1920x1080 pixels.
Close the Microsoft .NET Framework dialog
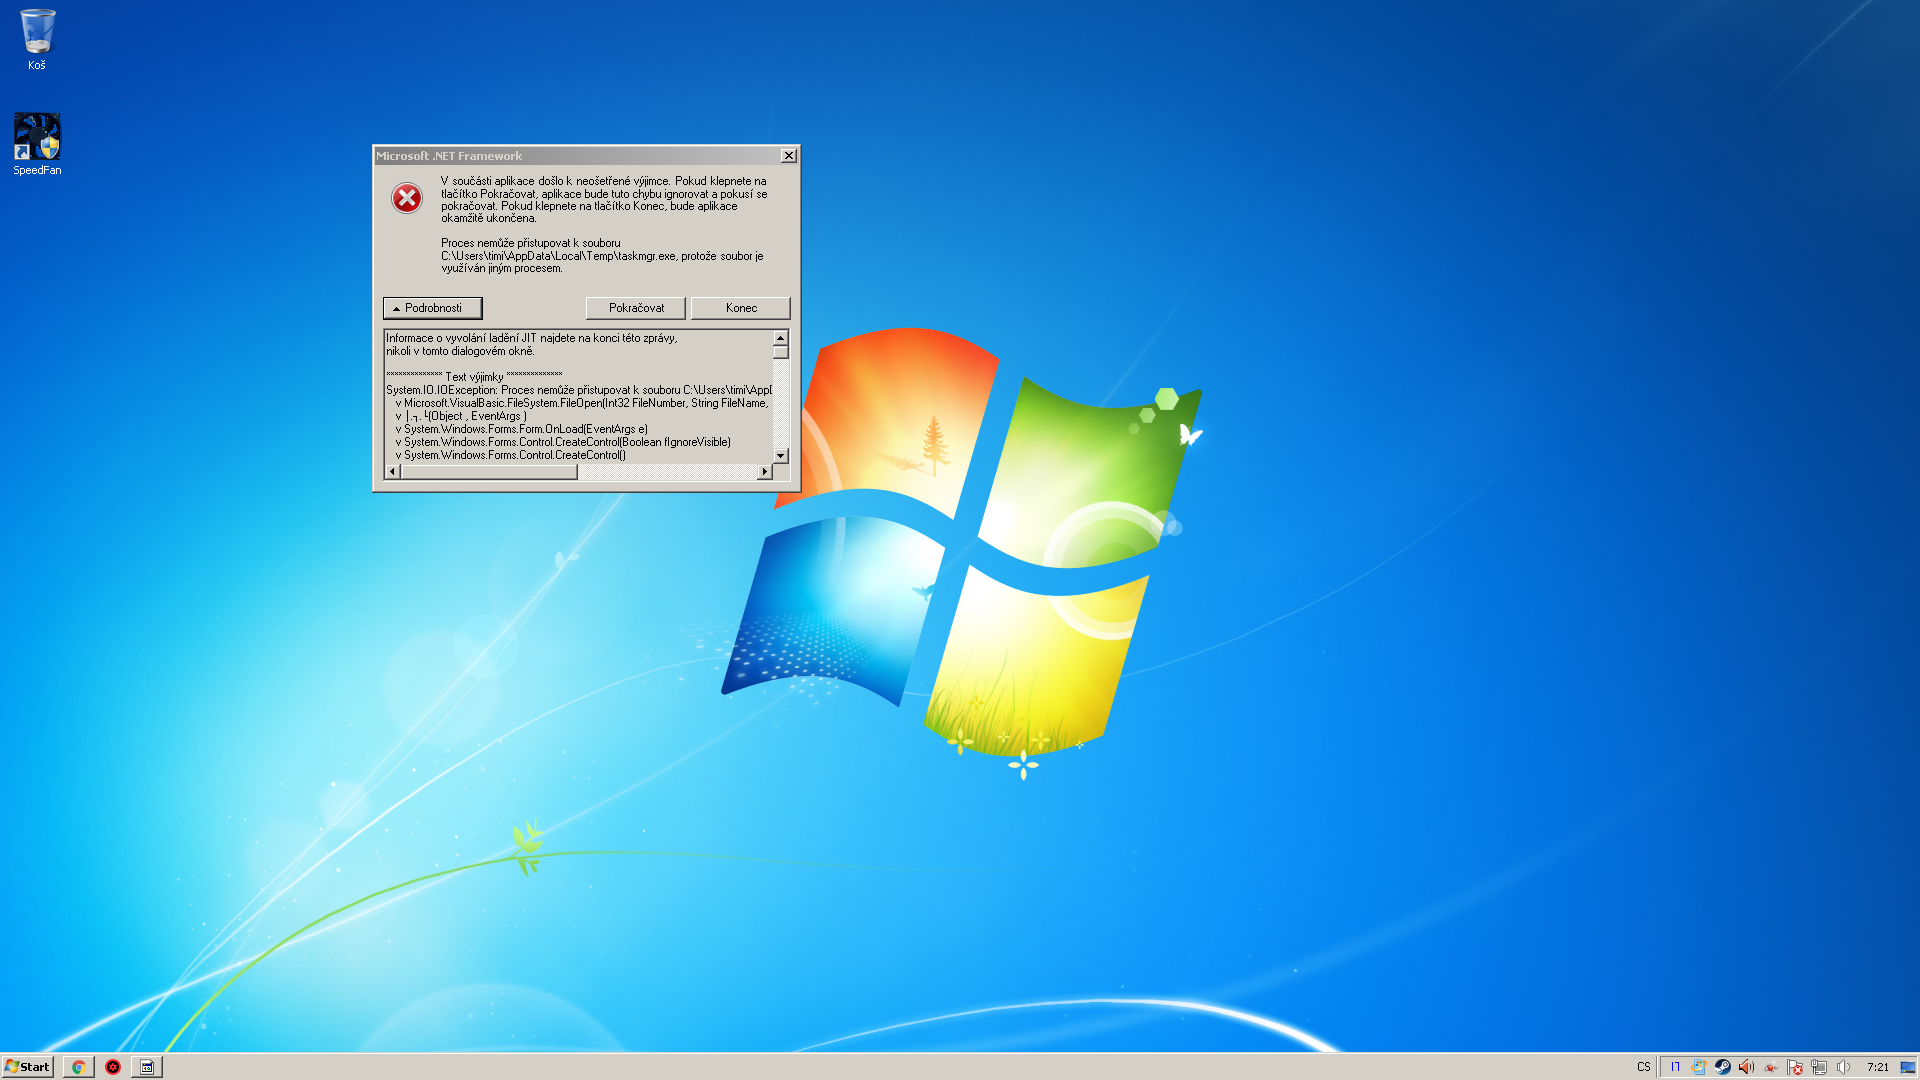(x=788, y=156)
